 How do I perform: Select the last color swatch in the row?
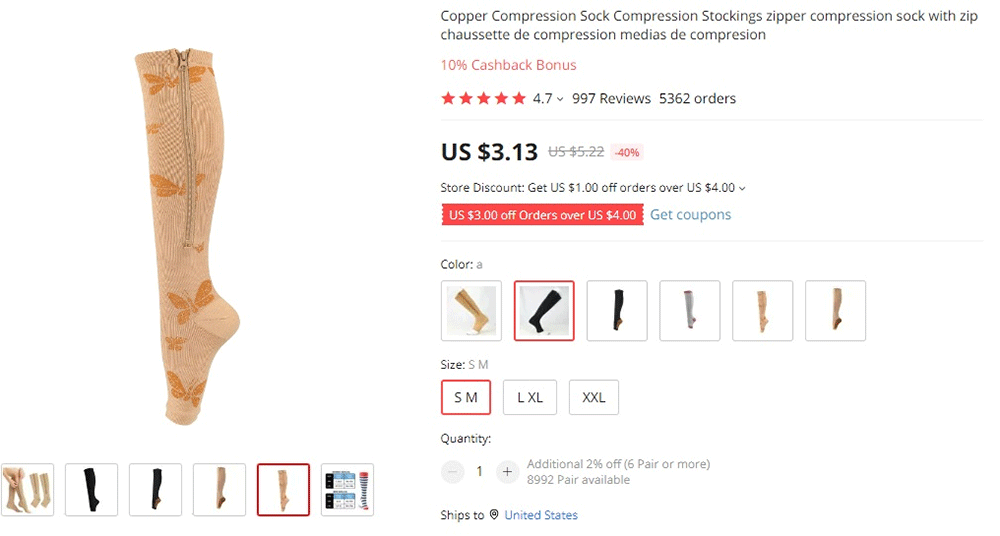[x=836, y=311]
